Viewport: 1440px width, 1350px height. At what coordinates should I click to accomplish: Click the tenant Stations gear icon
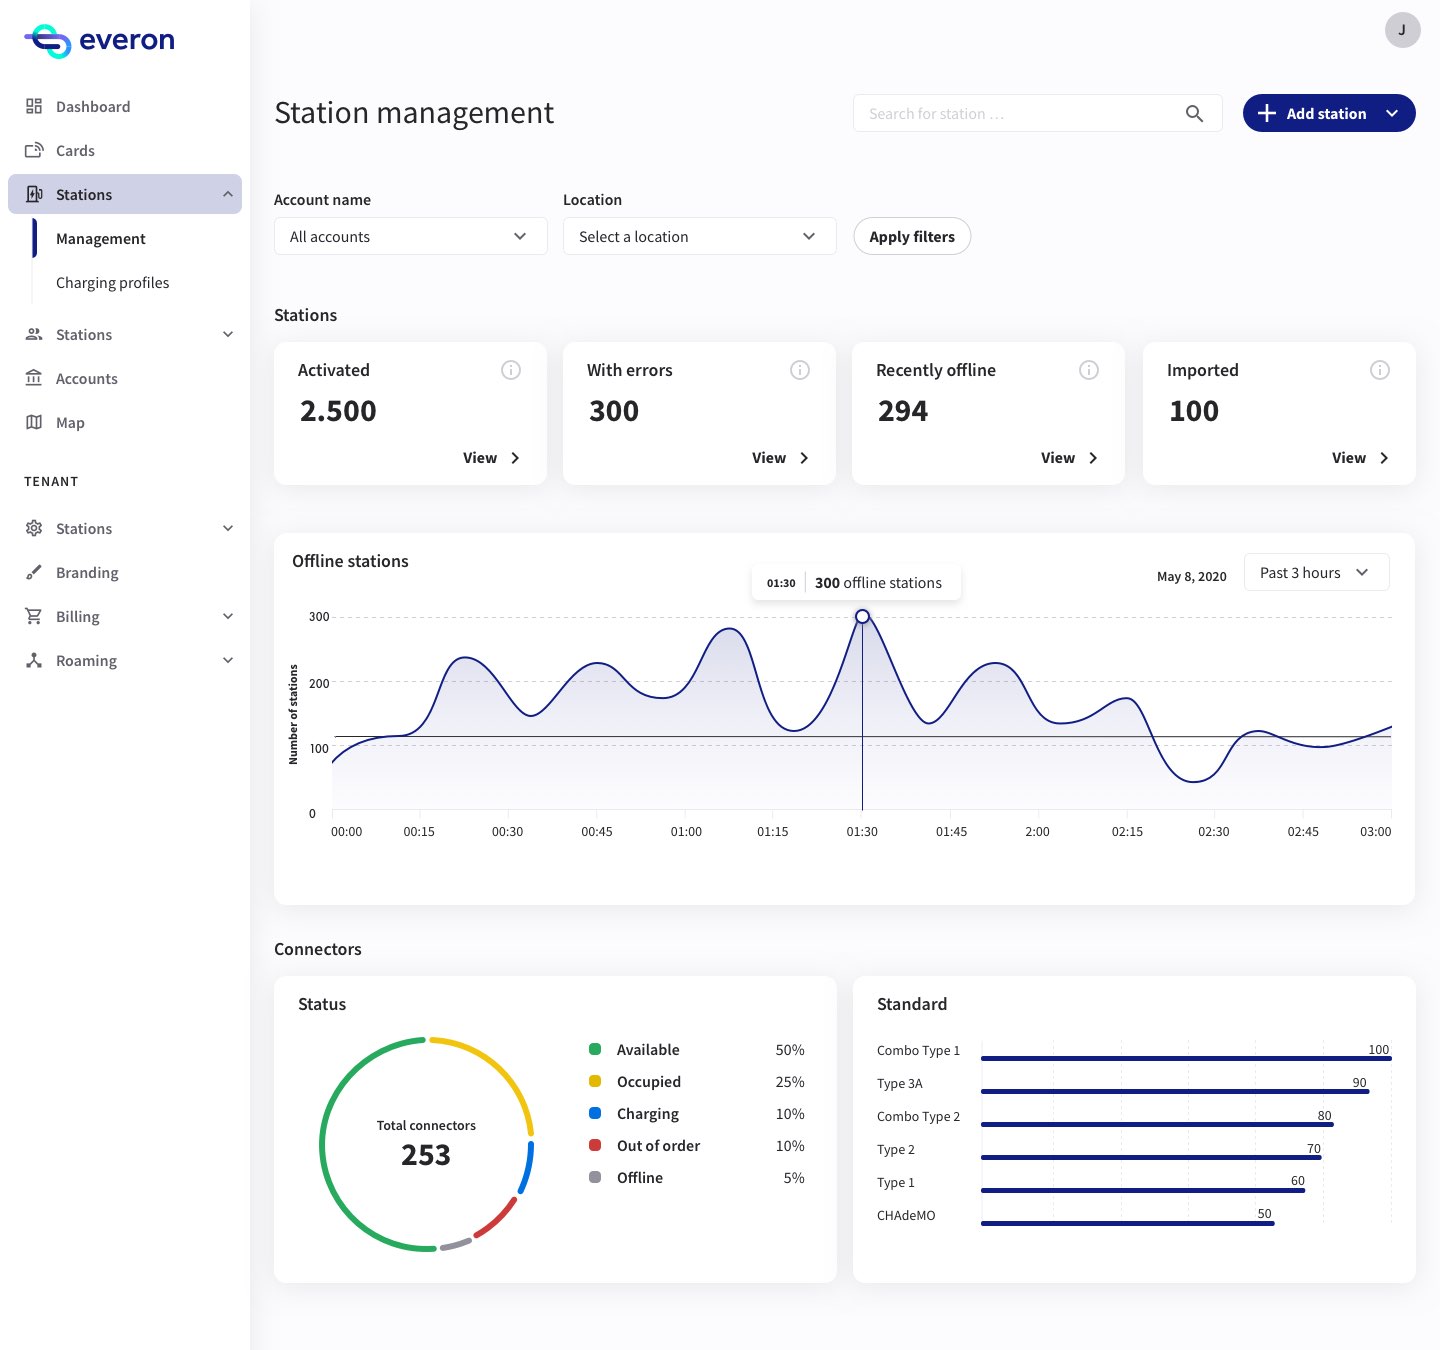point(34,528)
